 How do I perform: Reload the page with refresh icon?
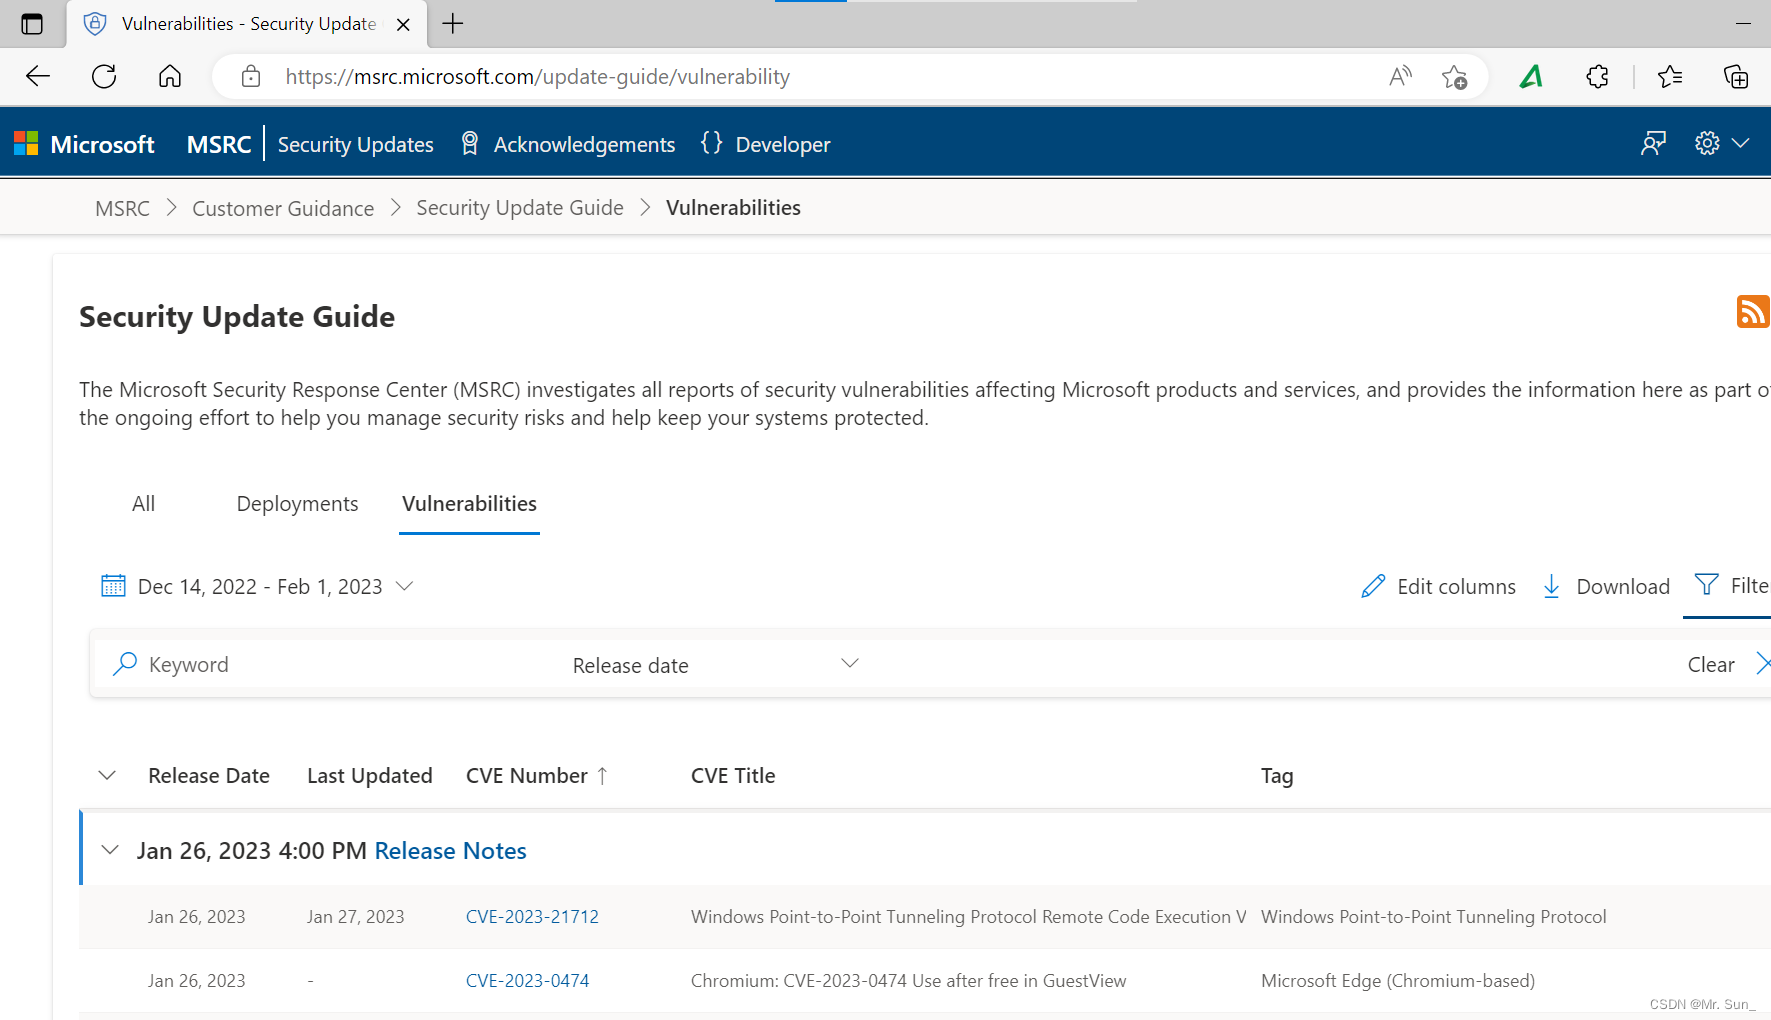coord(104,76)
